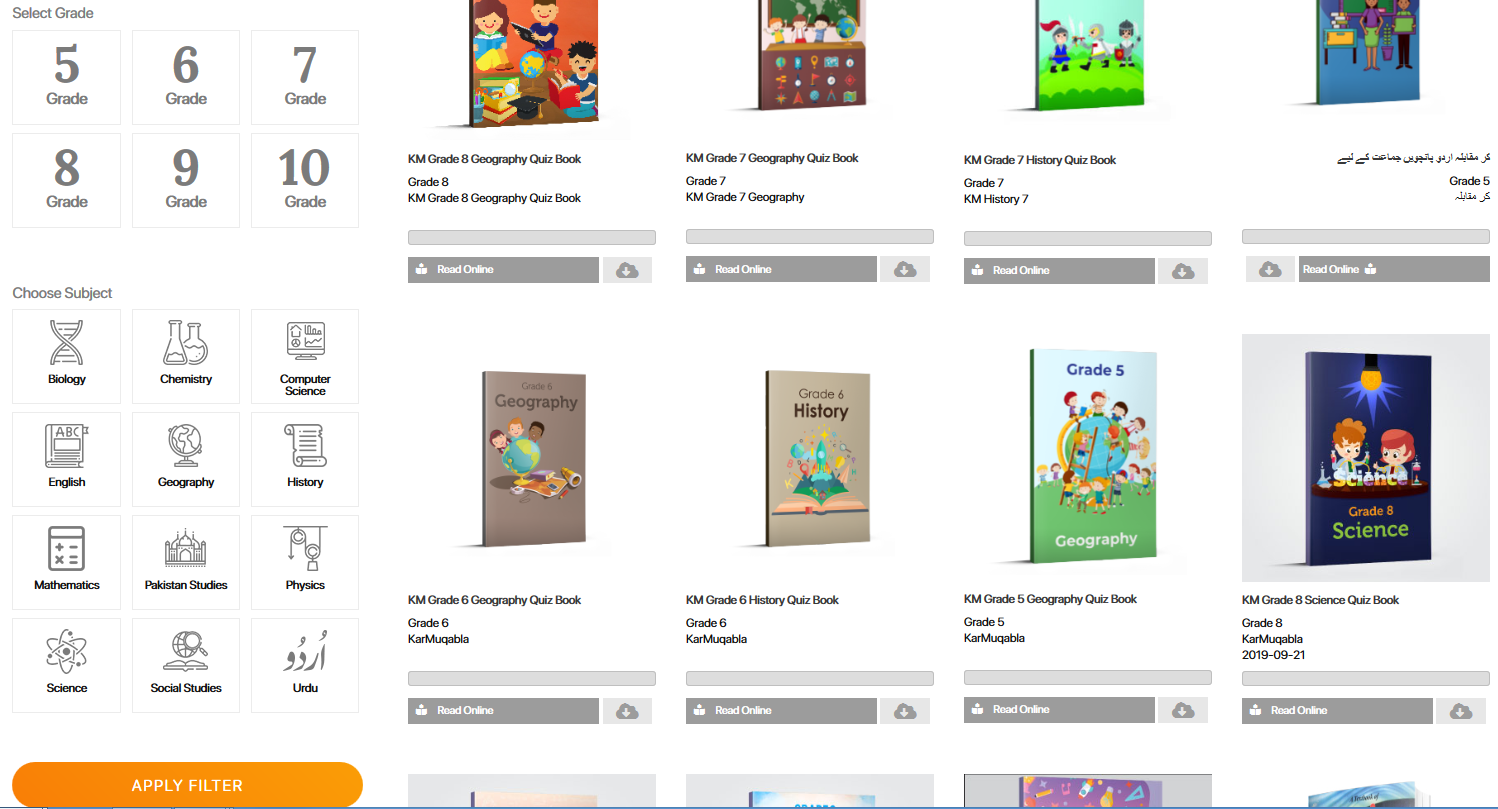Viewport: 1498px width, 809px height.
Task: Toggle the Grade 8 filter
Action: pyautogui.click(x=67, y=181)
